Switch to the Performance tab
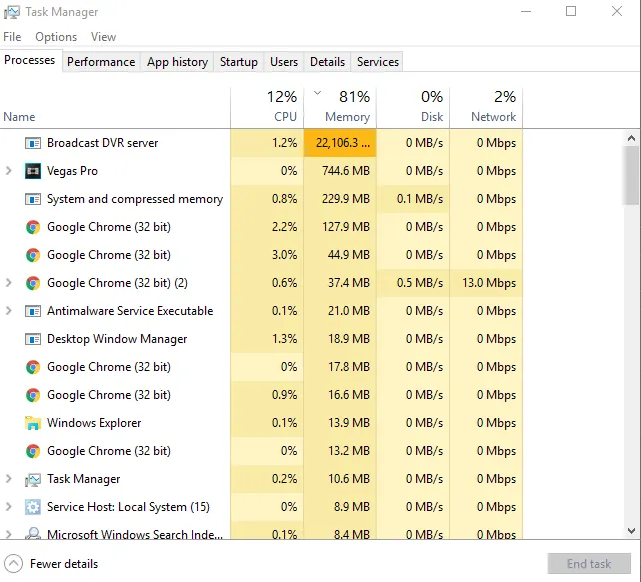Image resolution: width=641 pixels, height=582 pixels. click(x=101, y=62)
